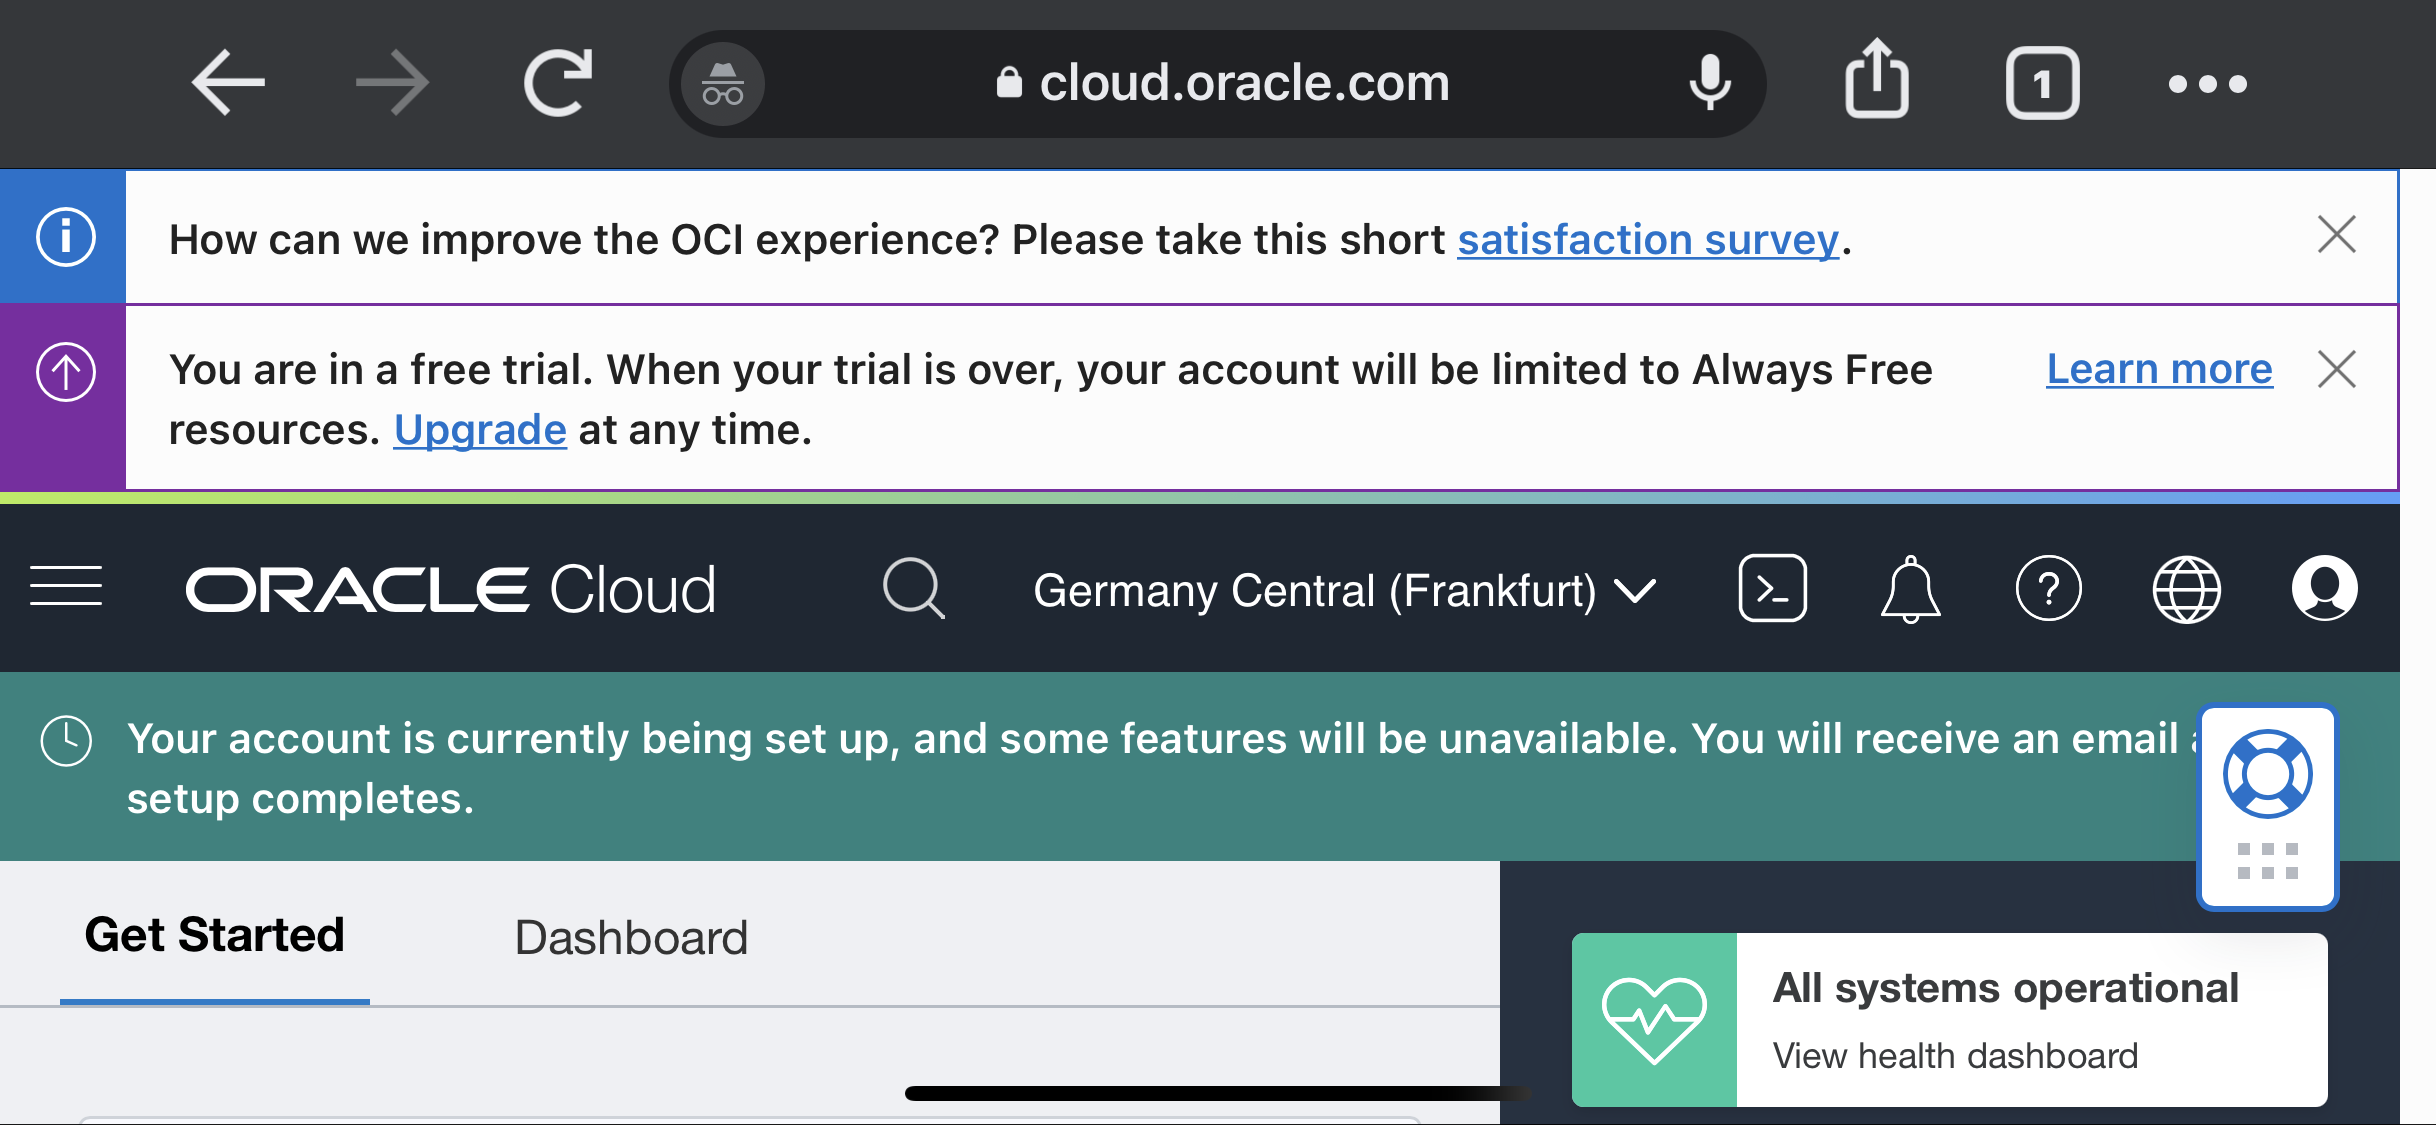Screen dimensions: 2436x1125
Task: Reload the page in the browser
Action: pos(558,82)
